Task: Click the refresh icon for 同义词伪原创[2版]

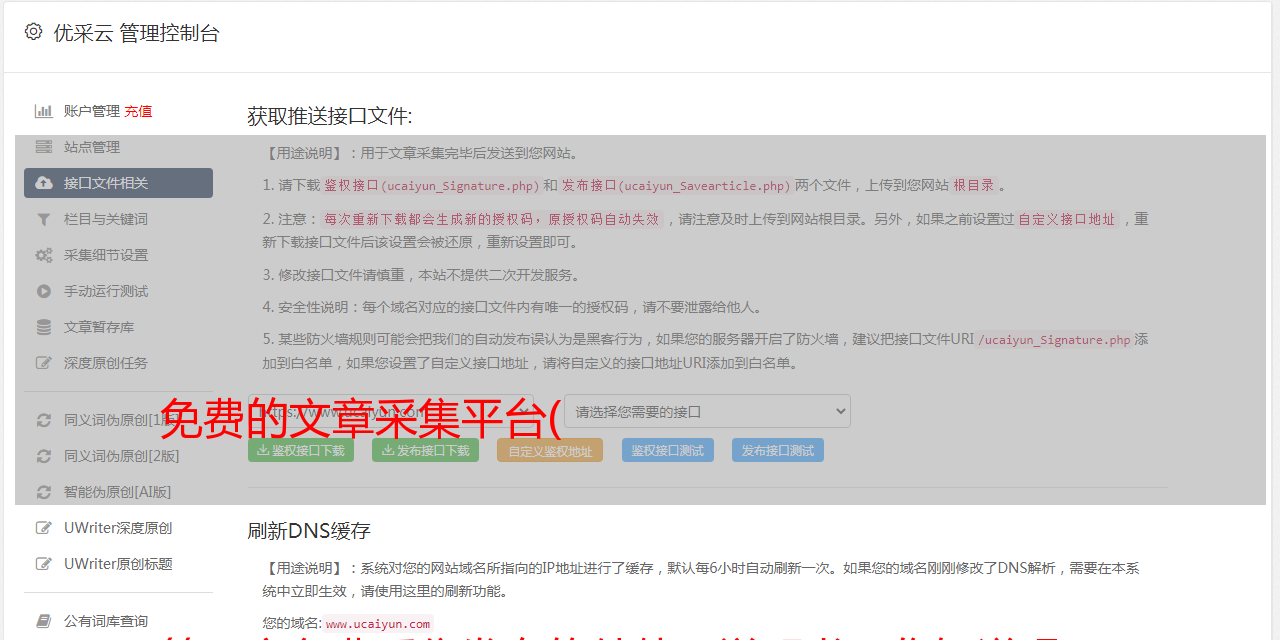Action: pyautogui.click(x=44, y=456)
